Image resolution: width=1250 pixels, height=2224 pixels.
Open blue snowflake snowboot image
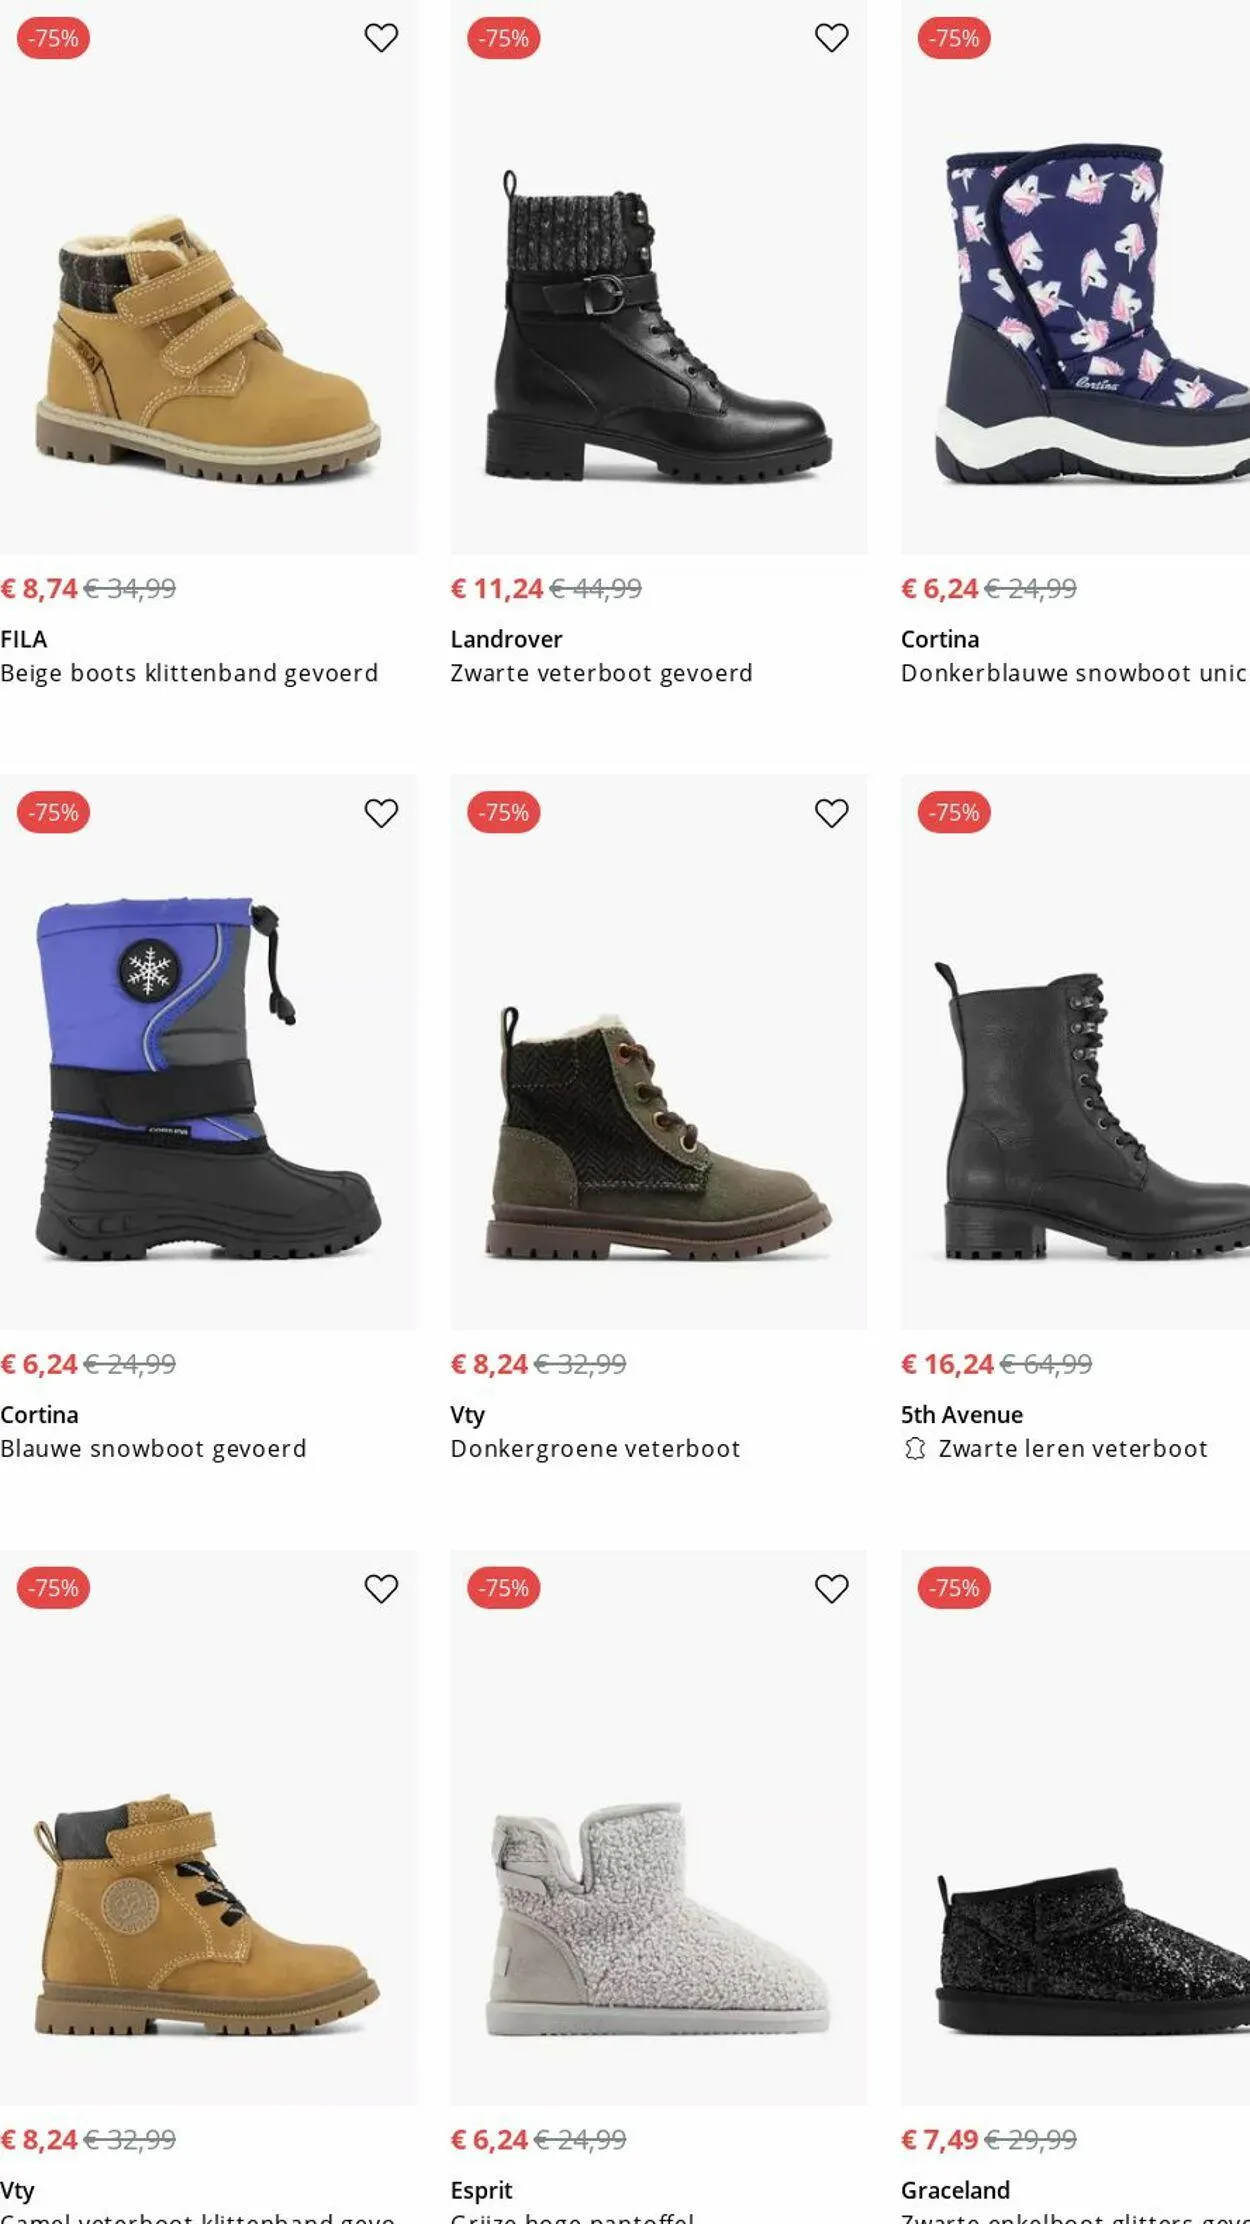208,1080
